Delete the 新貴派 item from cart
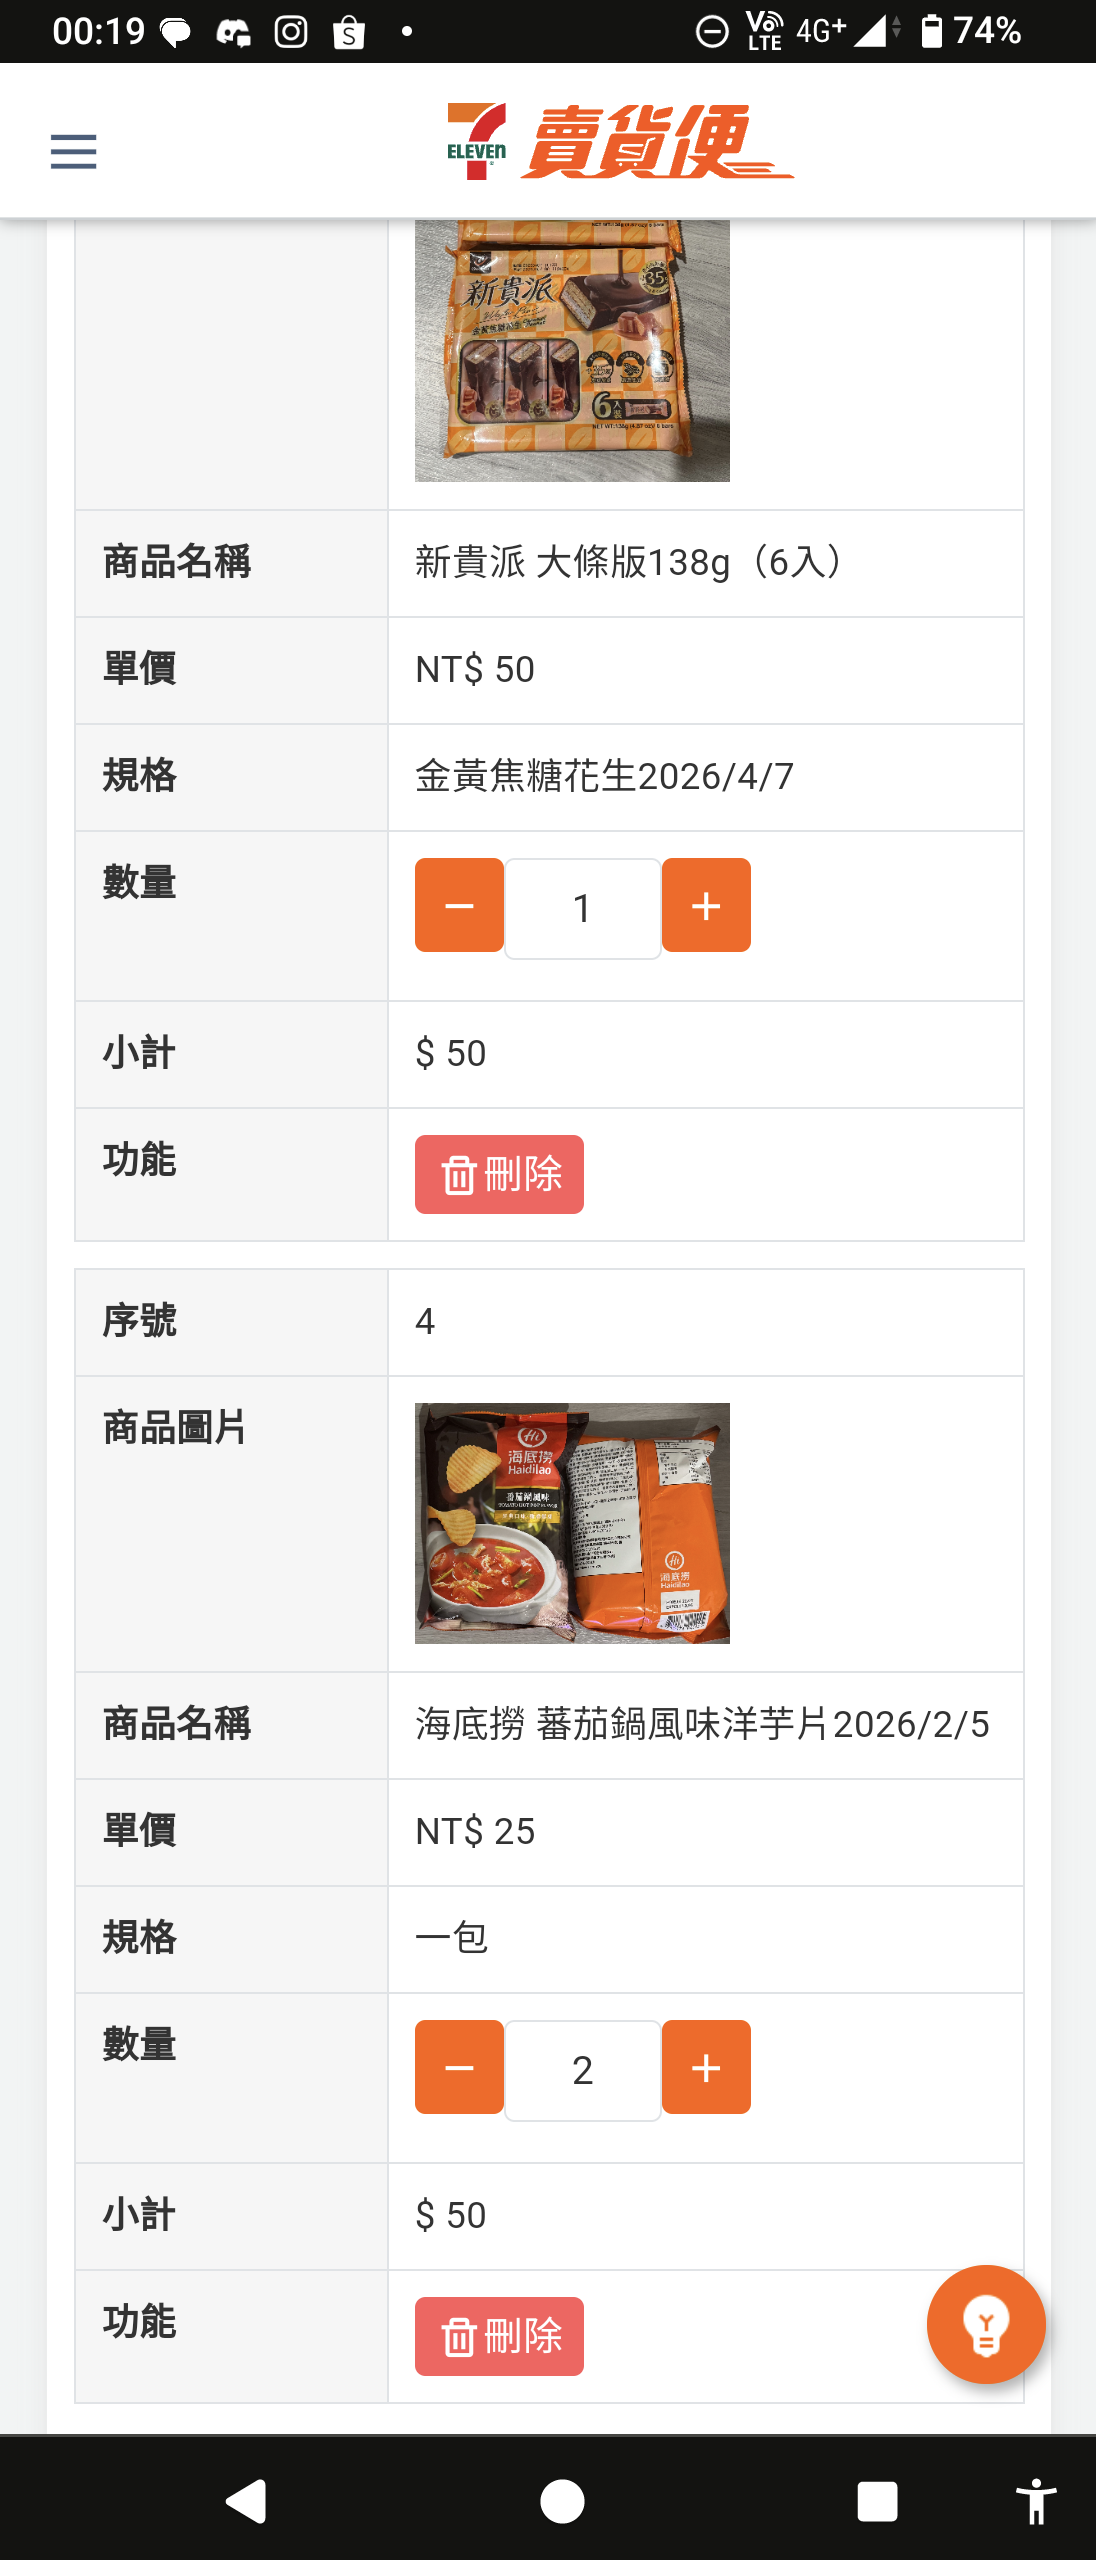The image size is (1096, 2560). 499,1174
